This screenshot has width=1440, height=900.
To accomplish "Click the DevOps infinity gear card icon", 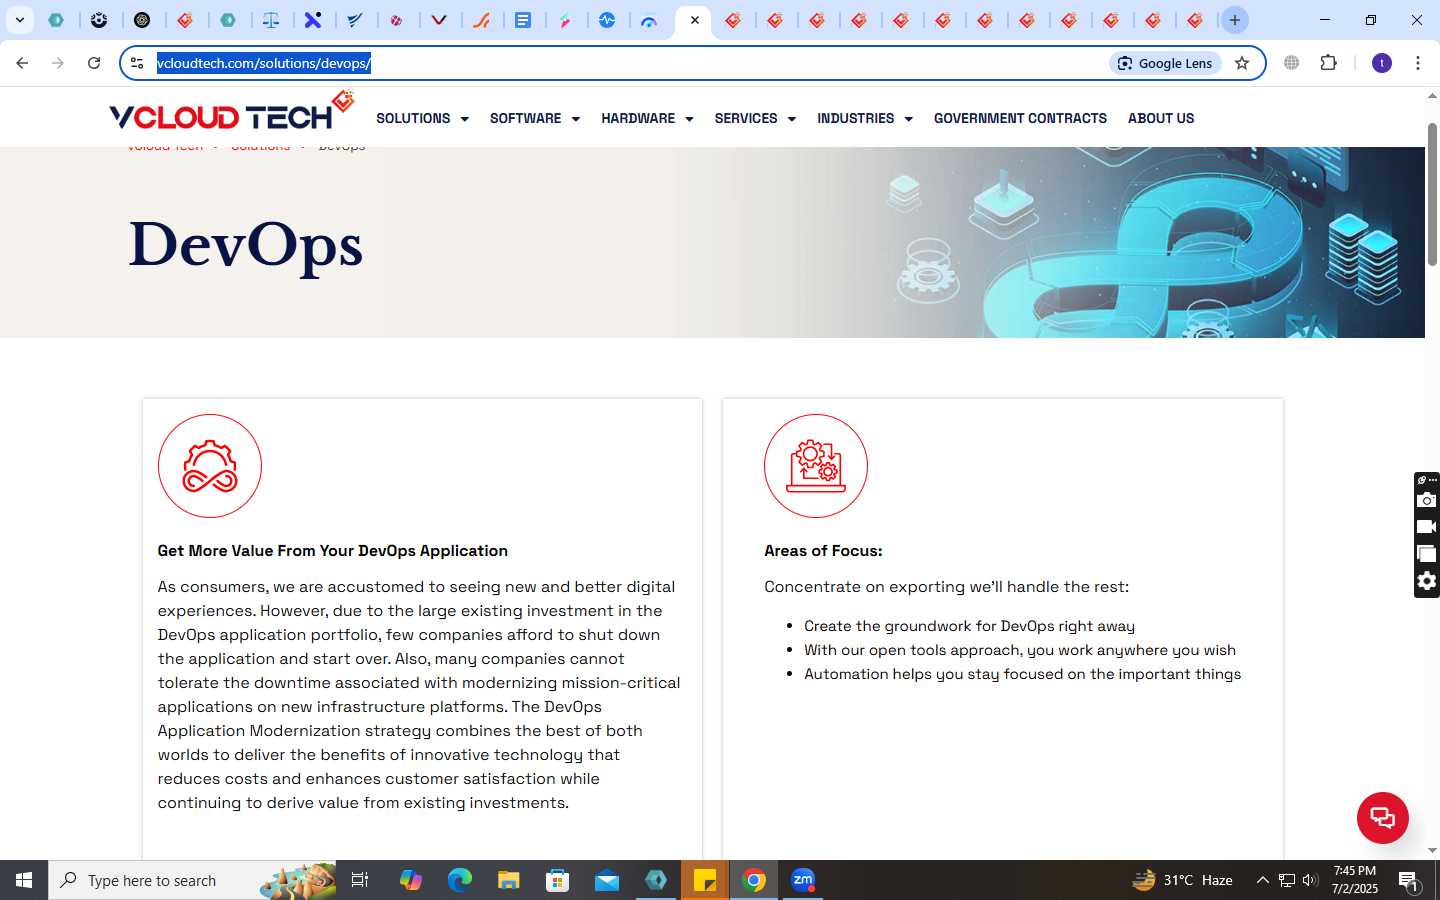I will click(210, 466).
